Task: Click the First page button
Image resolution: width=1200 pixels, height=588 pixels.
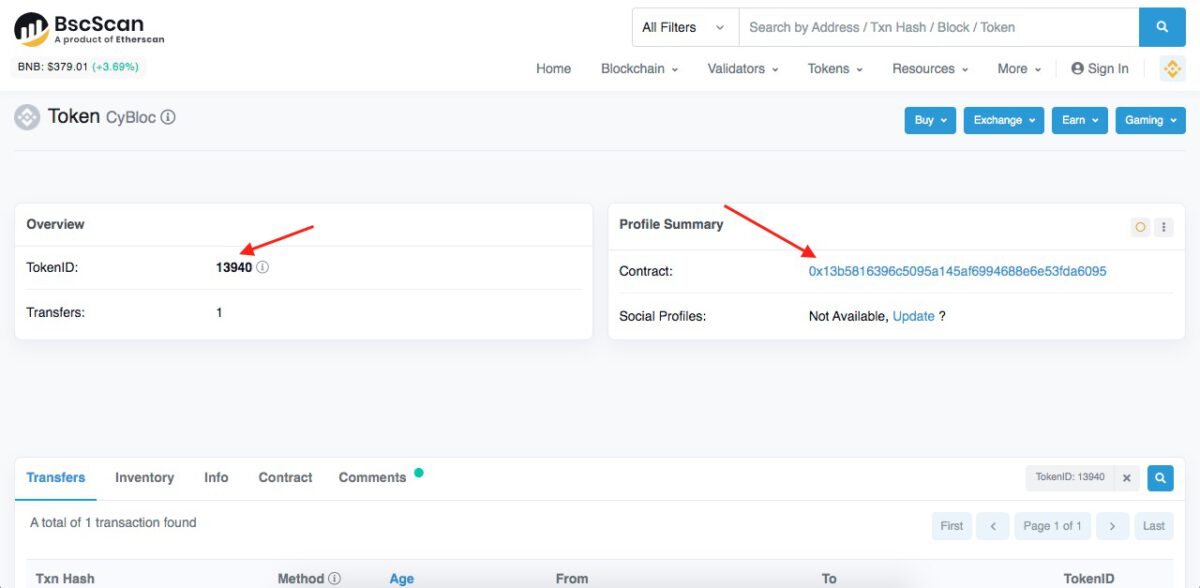Action: (x=952, y=526)
